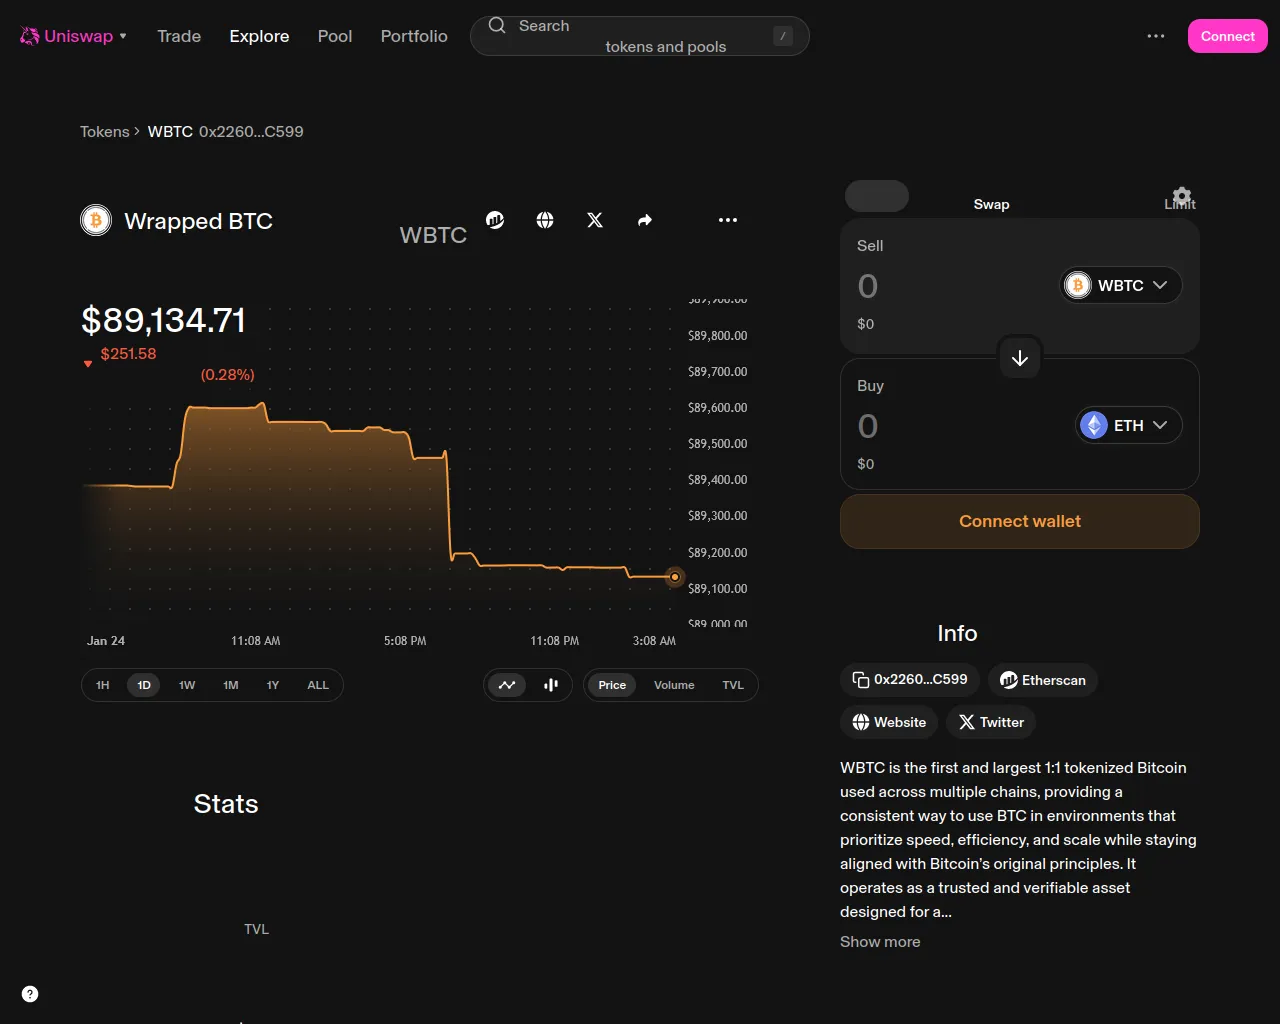The height and width of the screenshot is (1024, 1280).
Task: Click the help question mark icon
Action: tap(30, 994)
